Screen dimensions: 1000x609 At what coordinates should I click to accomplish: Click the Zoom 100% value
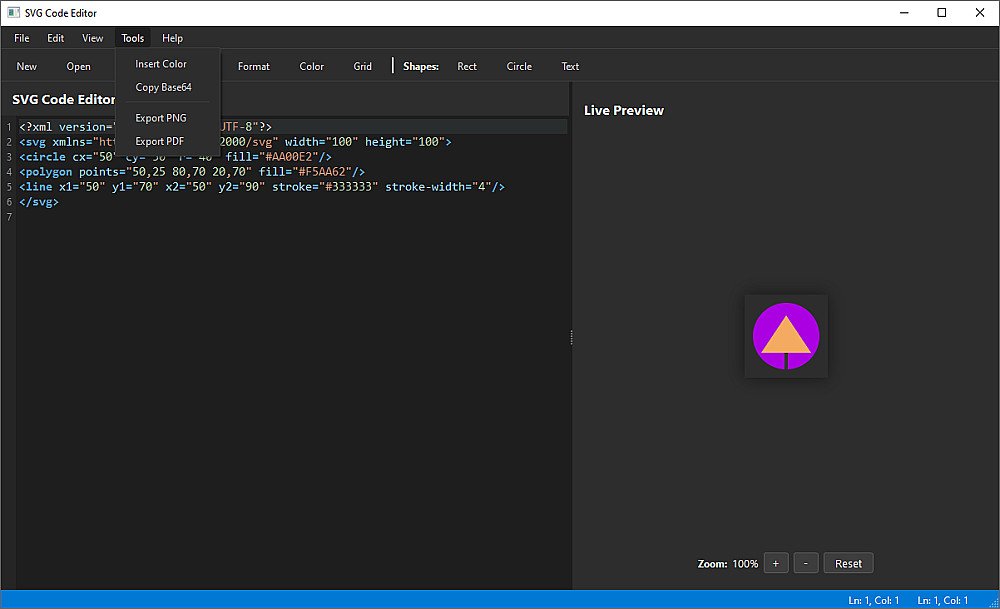pyautogui.click(x=745, y=564)
